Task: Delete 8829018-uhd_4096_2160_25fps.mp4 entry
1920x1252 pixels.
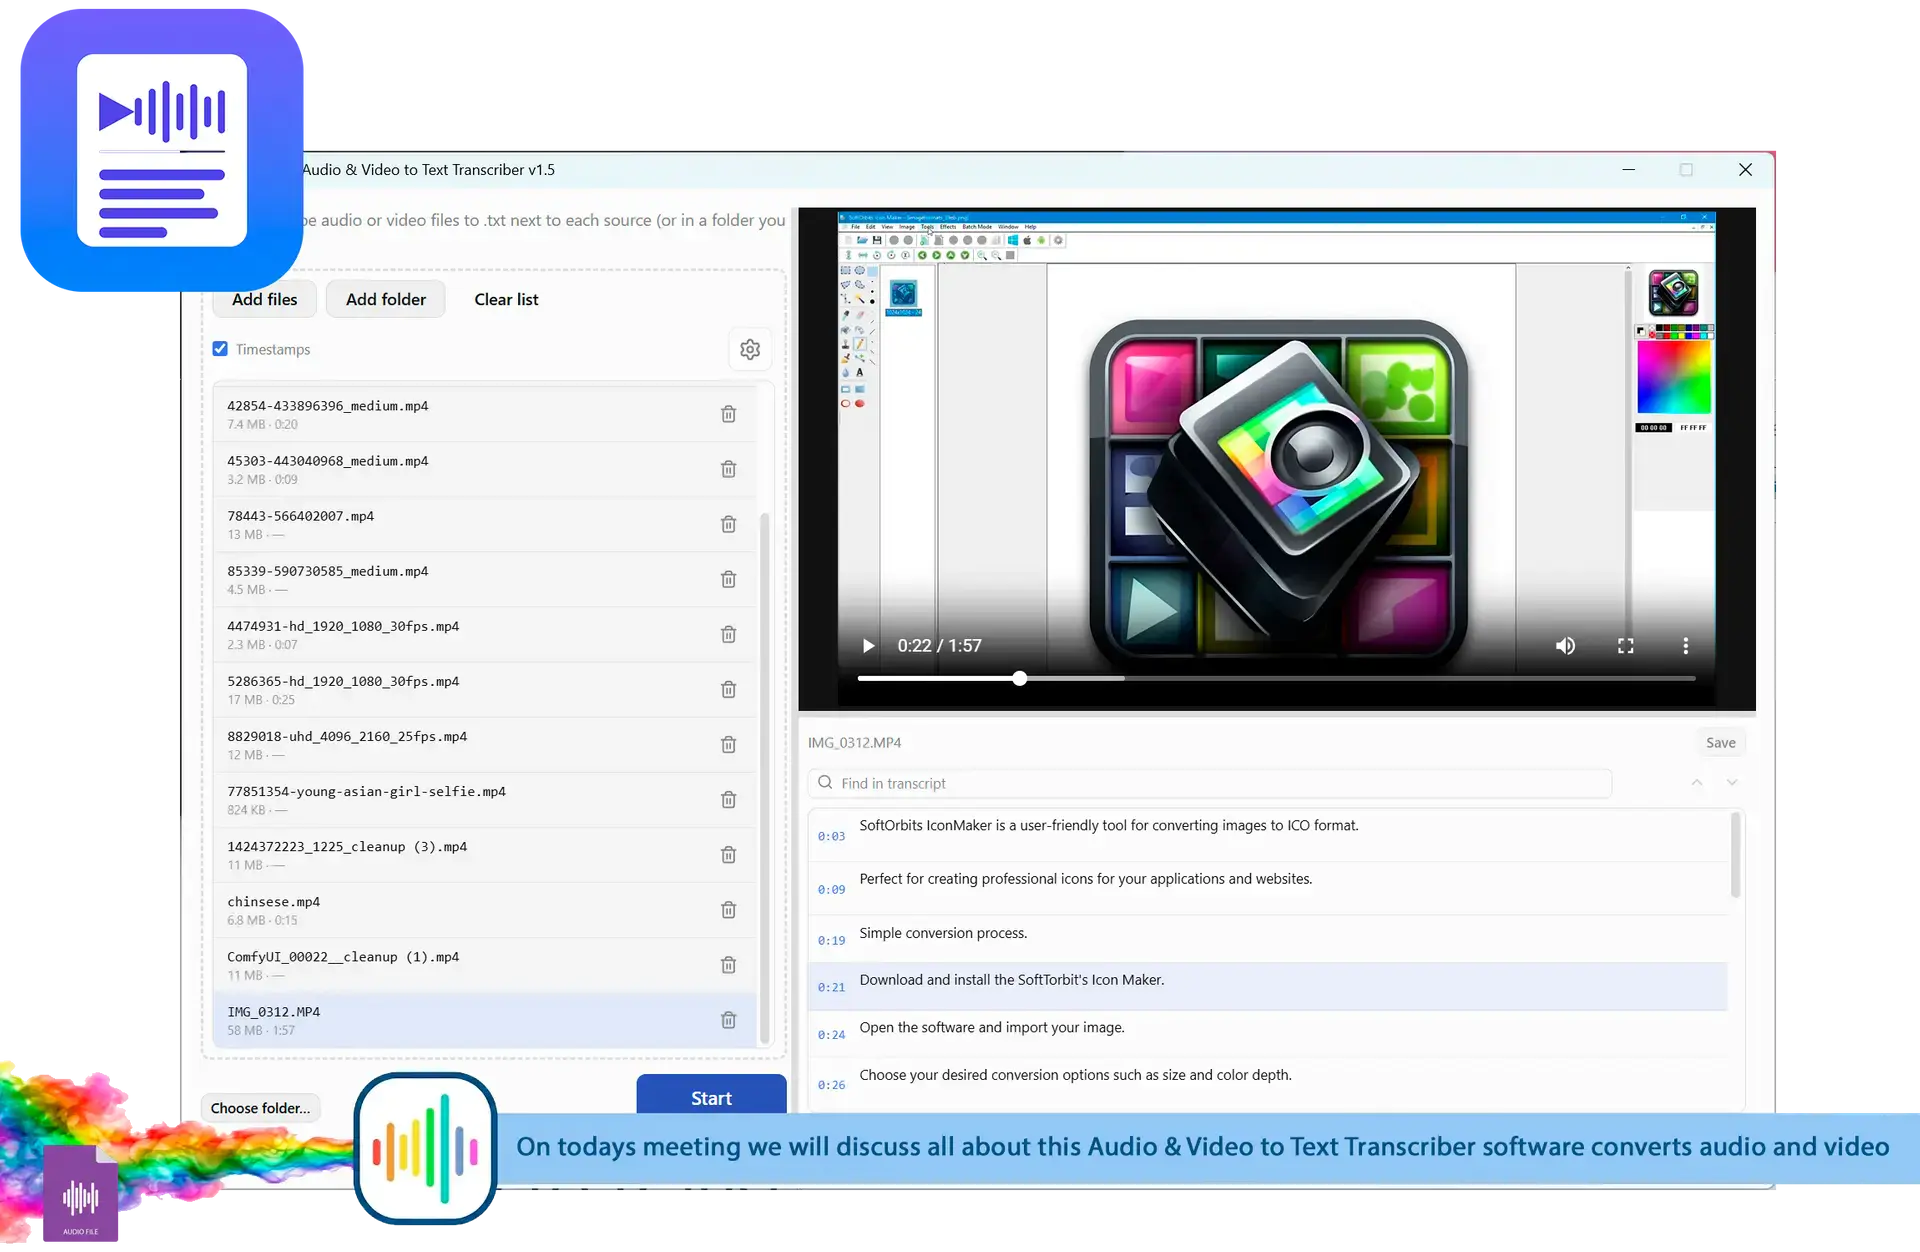Action: (729, 744)
